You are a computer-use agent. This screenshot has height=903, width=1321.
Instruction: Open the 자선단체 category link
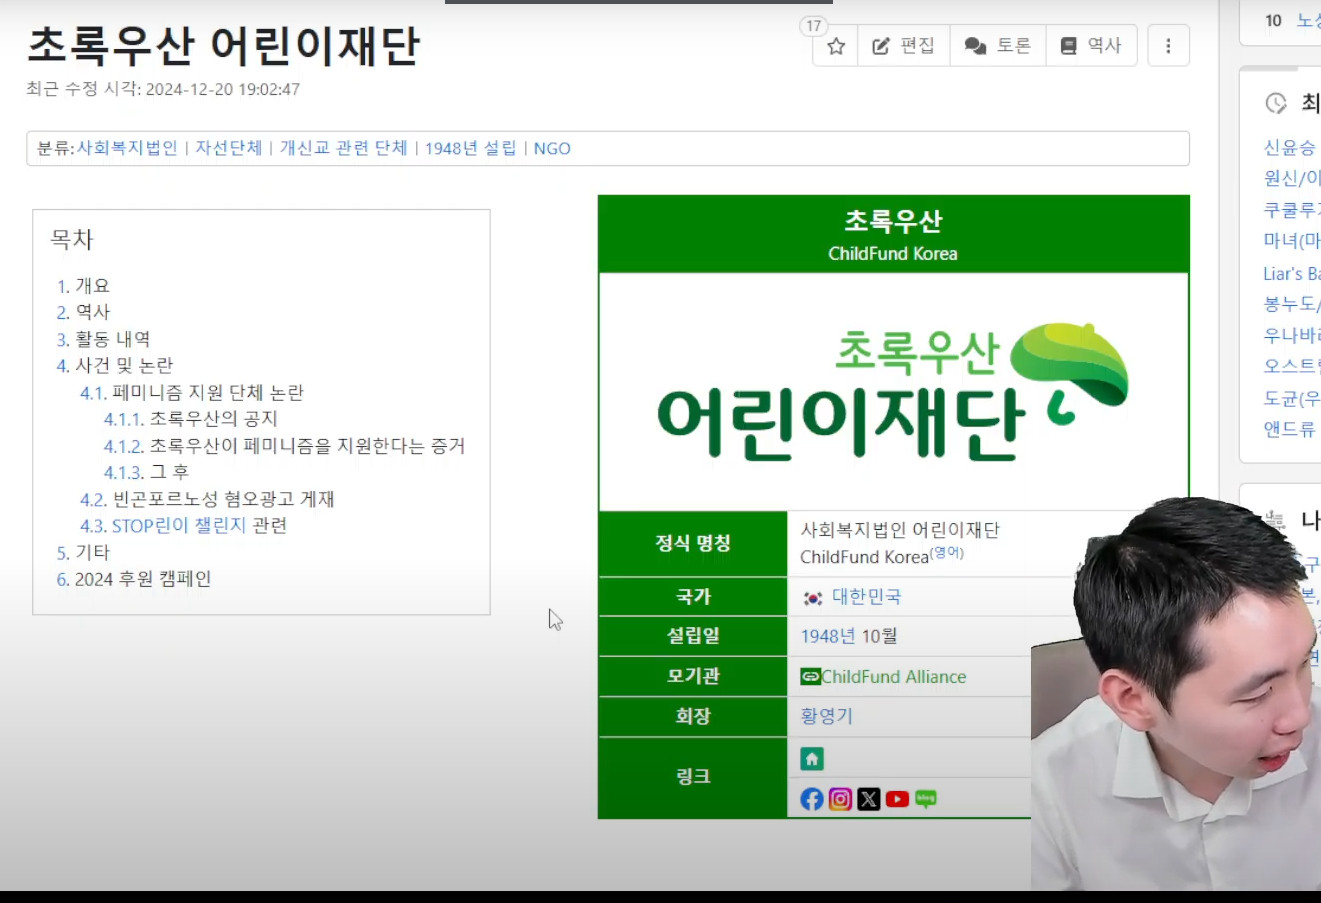[228, 148]
